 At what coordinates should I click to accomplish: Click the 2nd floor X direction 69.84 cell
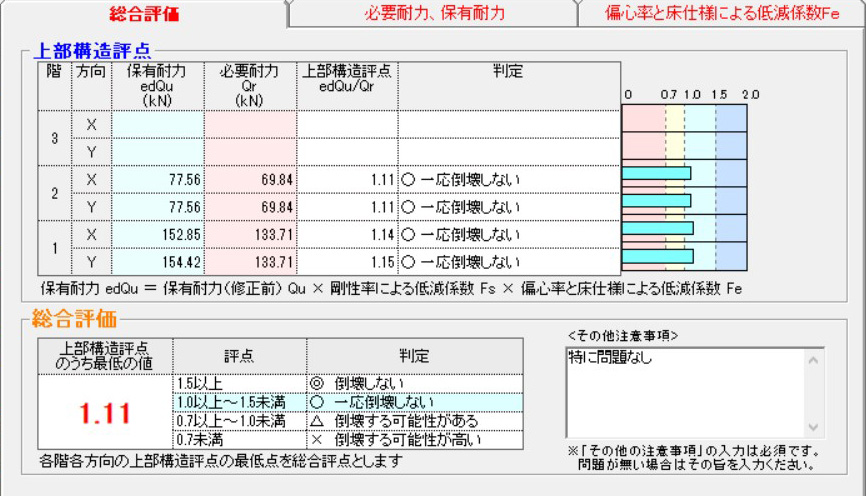[250, 180]
